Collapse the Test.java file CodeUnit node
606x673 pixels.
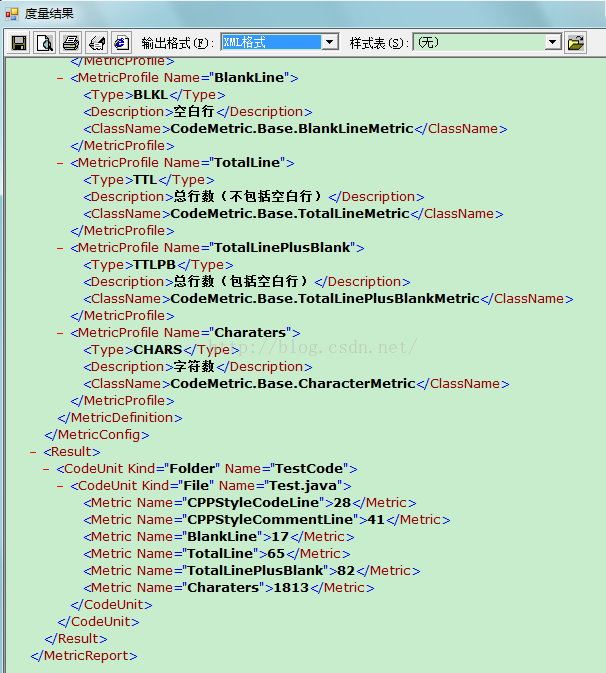(62, 485)
